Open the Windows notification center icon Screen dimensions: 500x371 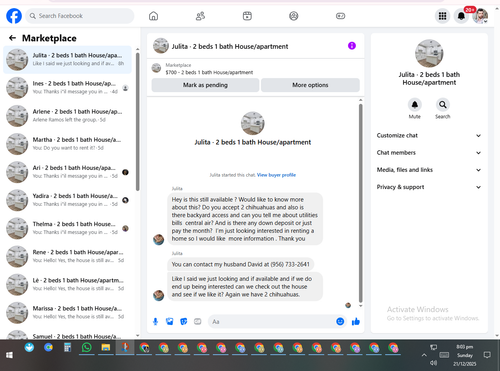[487, 355]
